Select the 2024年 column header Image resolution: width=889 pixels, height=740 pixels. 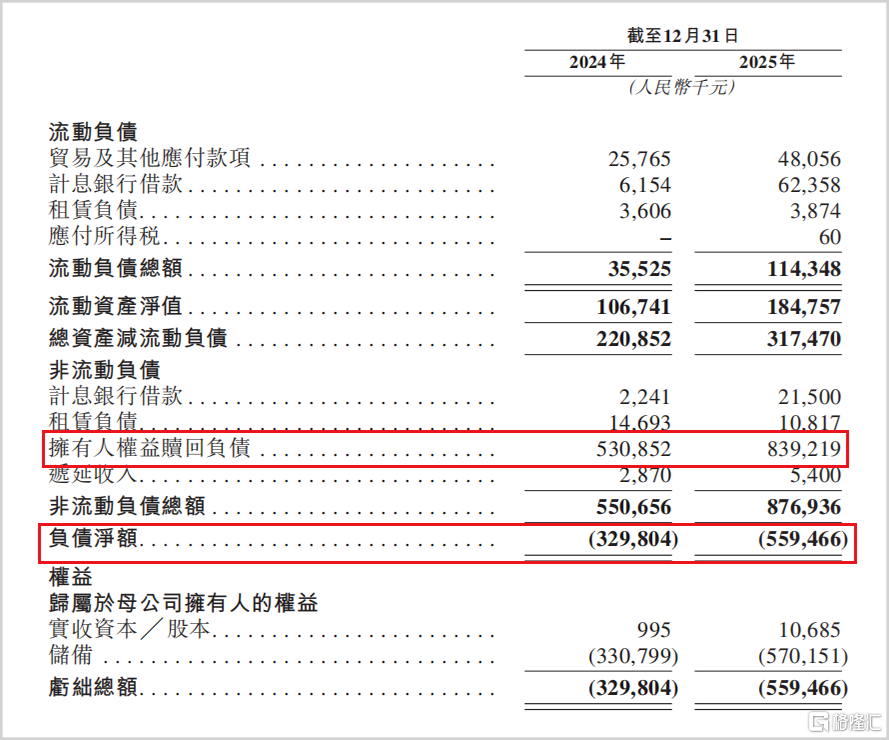[597, 62]
